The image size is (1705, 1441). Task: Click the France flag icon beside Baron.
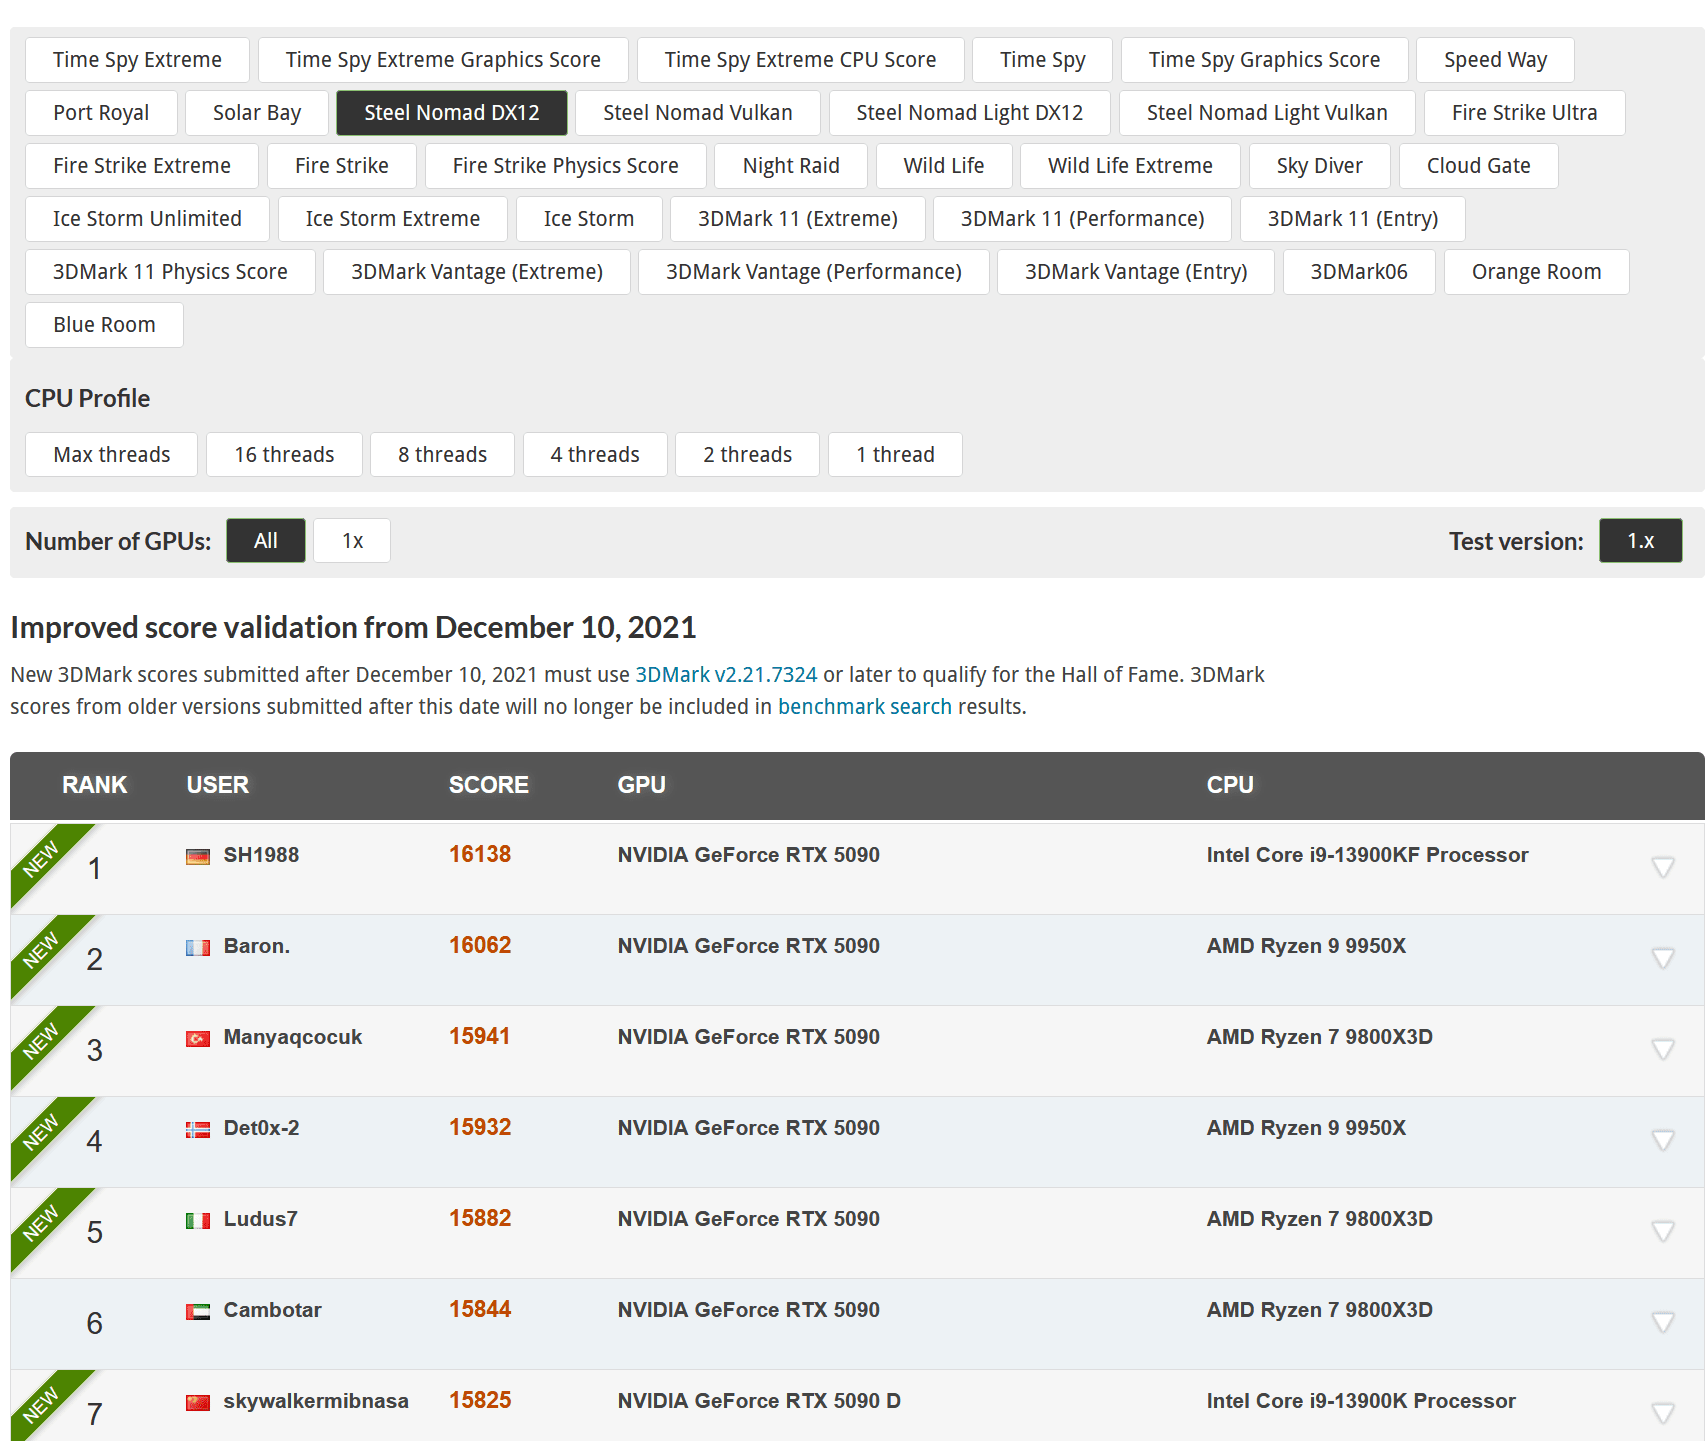coord(198,948)
